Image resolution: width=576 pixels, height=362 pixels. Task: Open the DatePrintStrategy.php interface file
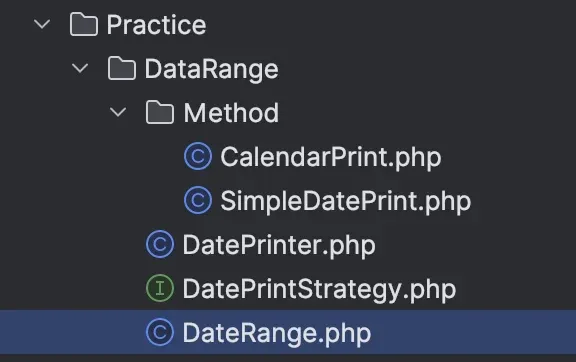click(319, 290)
